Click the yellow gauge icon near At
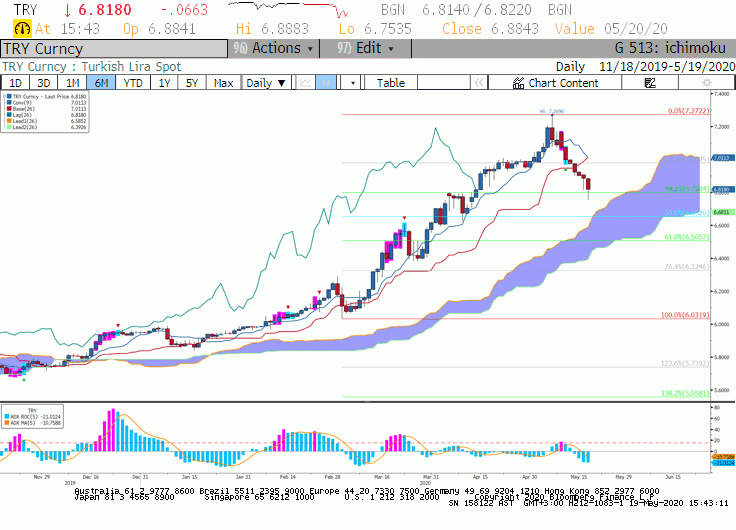The width and height of the screenshot is (736, 530). [x=22, y=29]
